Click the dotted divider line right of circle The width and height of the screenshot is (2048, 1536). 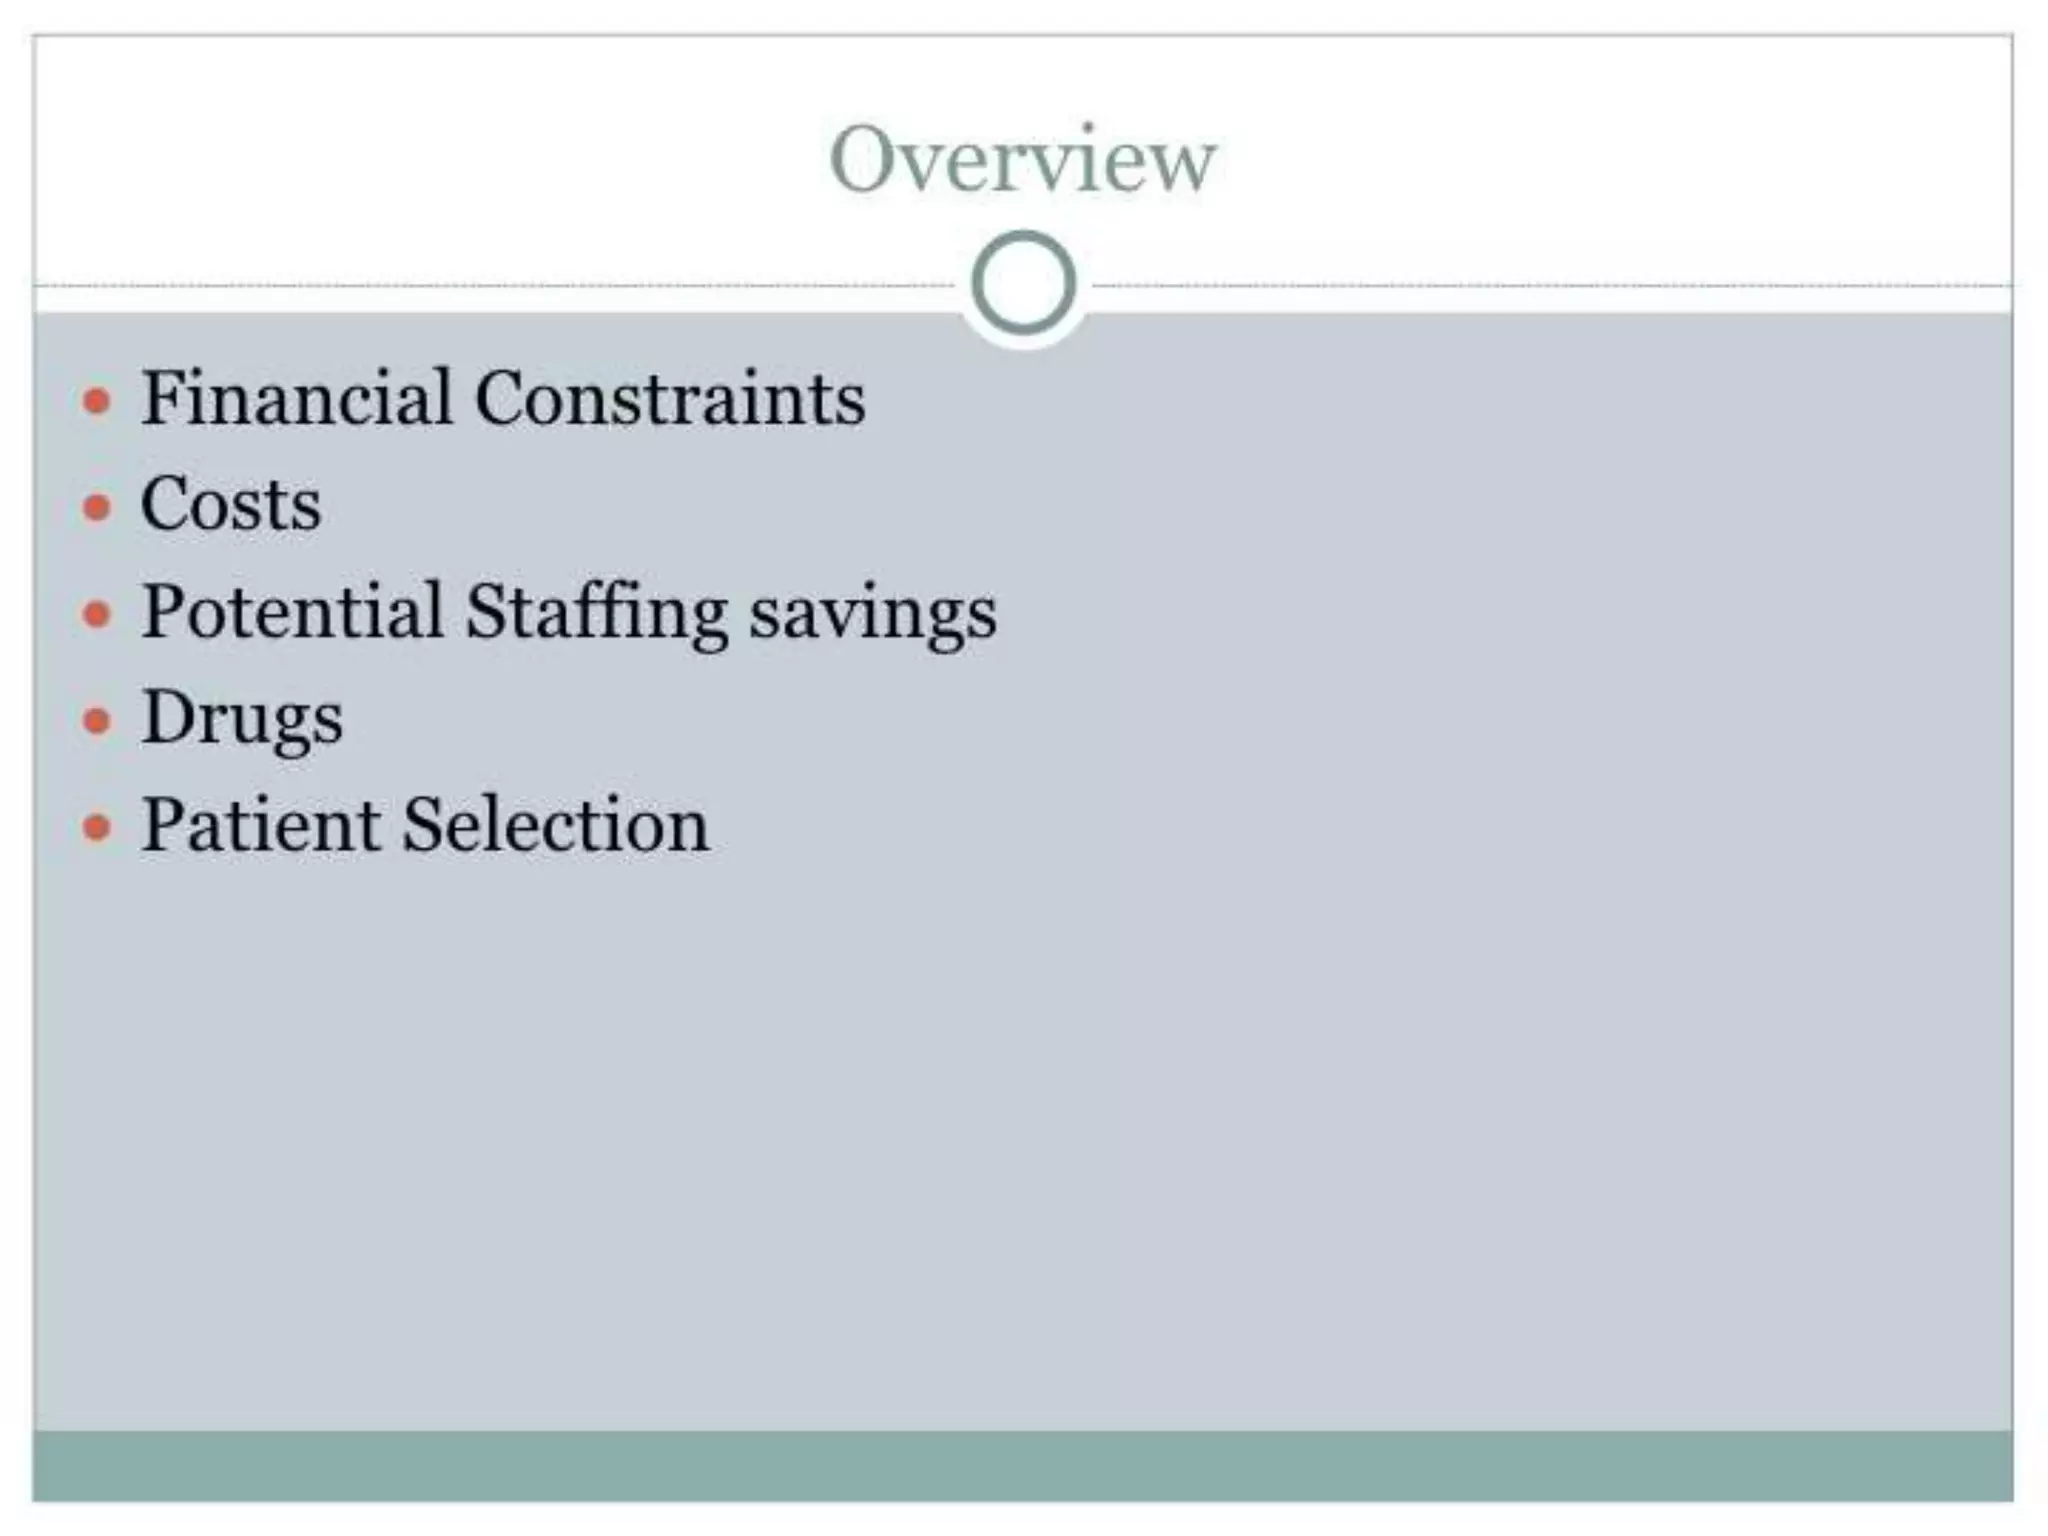(x=1552, y=286)
